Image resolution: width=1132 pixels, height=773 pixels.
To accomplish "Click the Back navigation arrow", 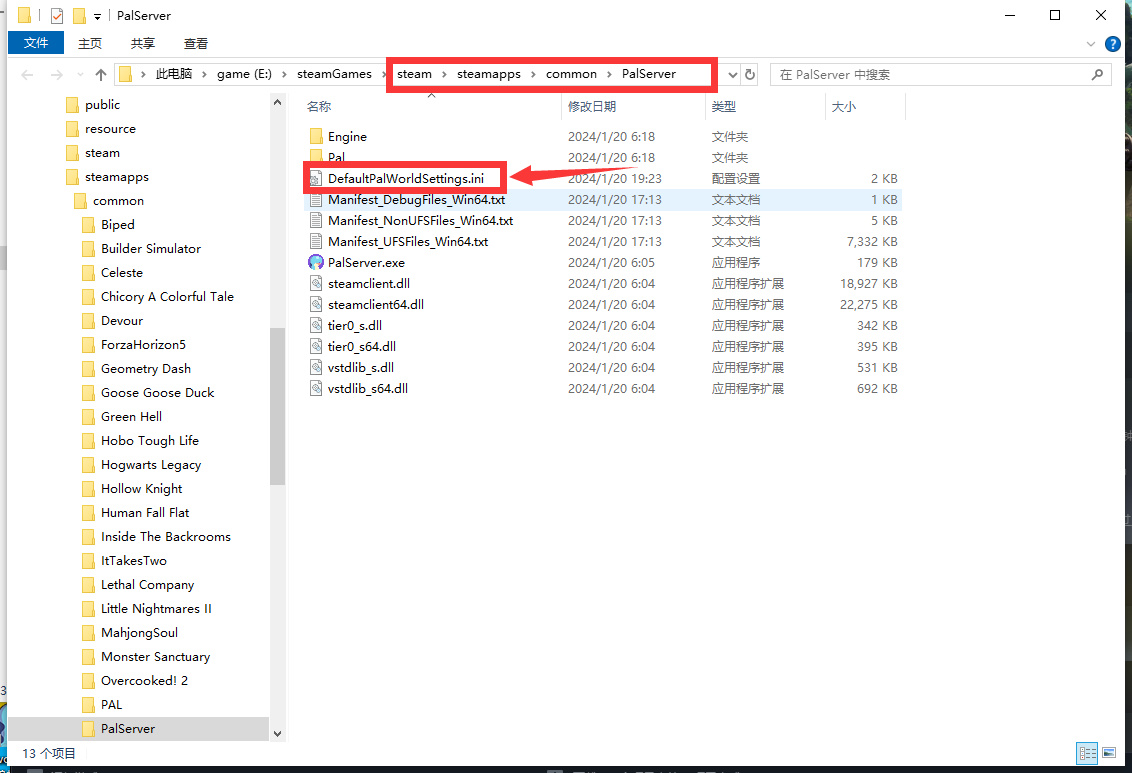I will 27,75.
